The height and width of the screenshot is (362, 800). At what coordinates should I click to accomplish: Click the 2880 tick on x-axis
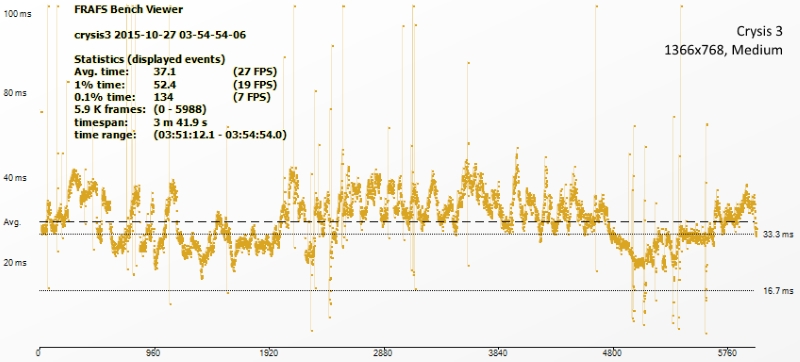click(x=383, y=353)
